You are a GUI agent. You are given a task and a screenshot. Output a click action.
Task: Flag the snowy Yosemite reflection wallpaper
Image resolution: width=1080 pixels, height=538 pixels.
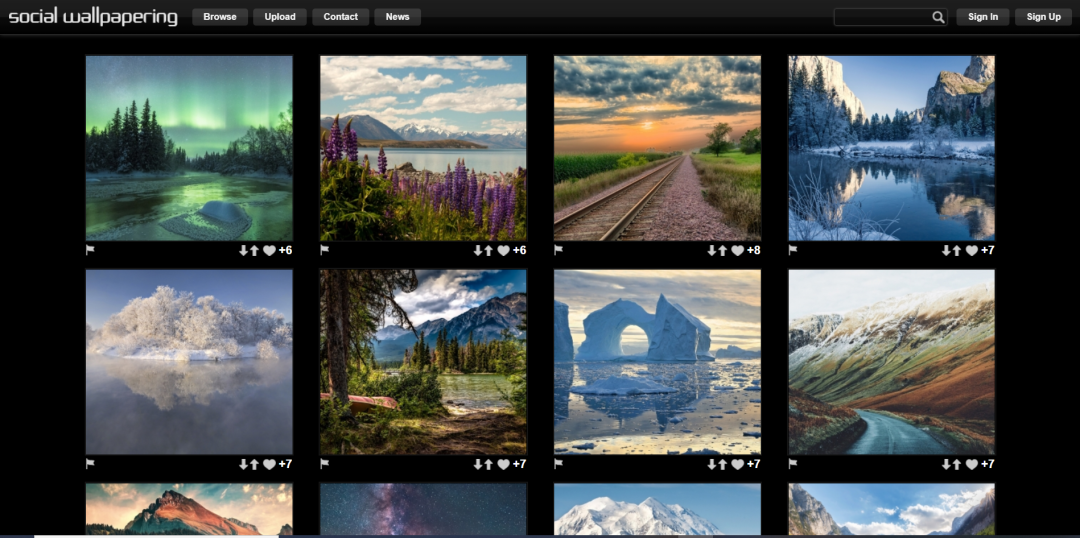(793, 250)
